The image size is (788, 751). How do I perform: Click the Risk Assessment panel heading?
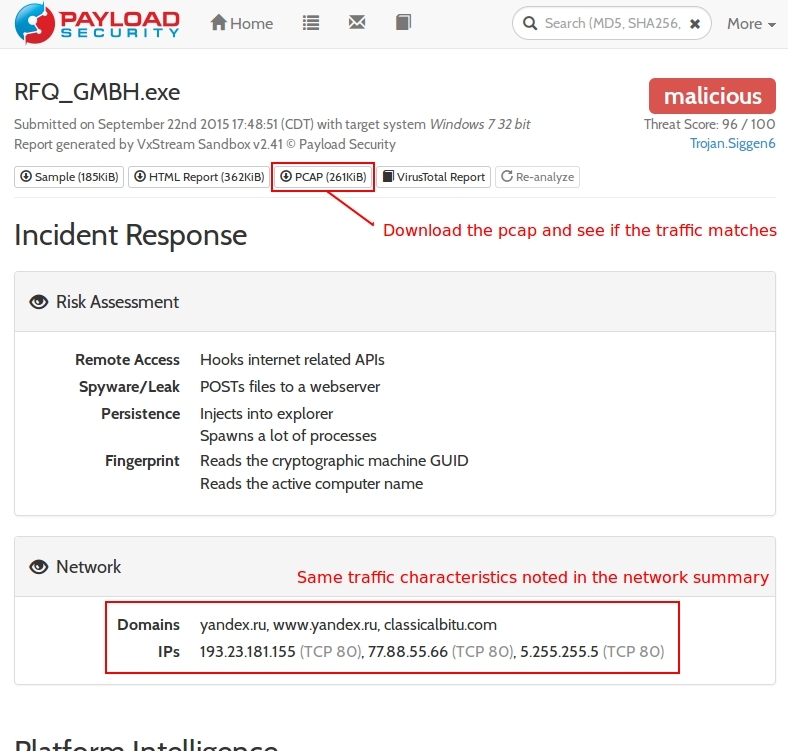click(117, 302)
